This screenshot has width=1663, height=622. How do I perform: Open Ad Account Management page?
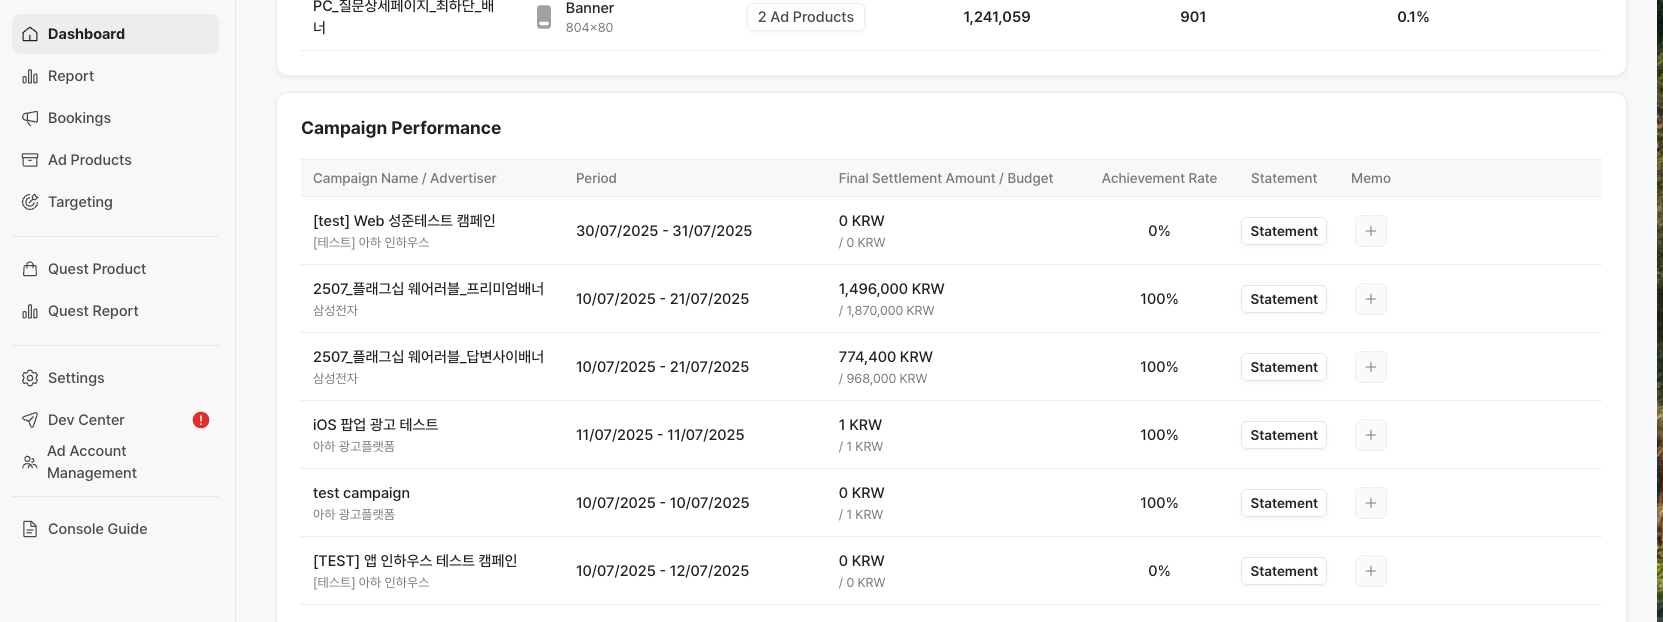tap(92, 462)
